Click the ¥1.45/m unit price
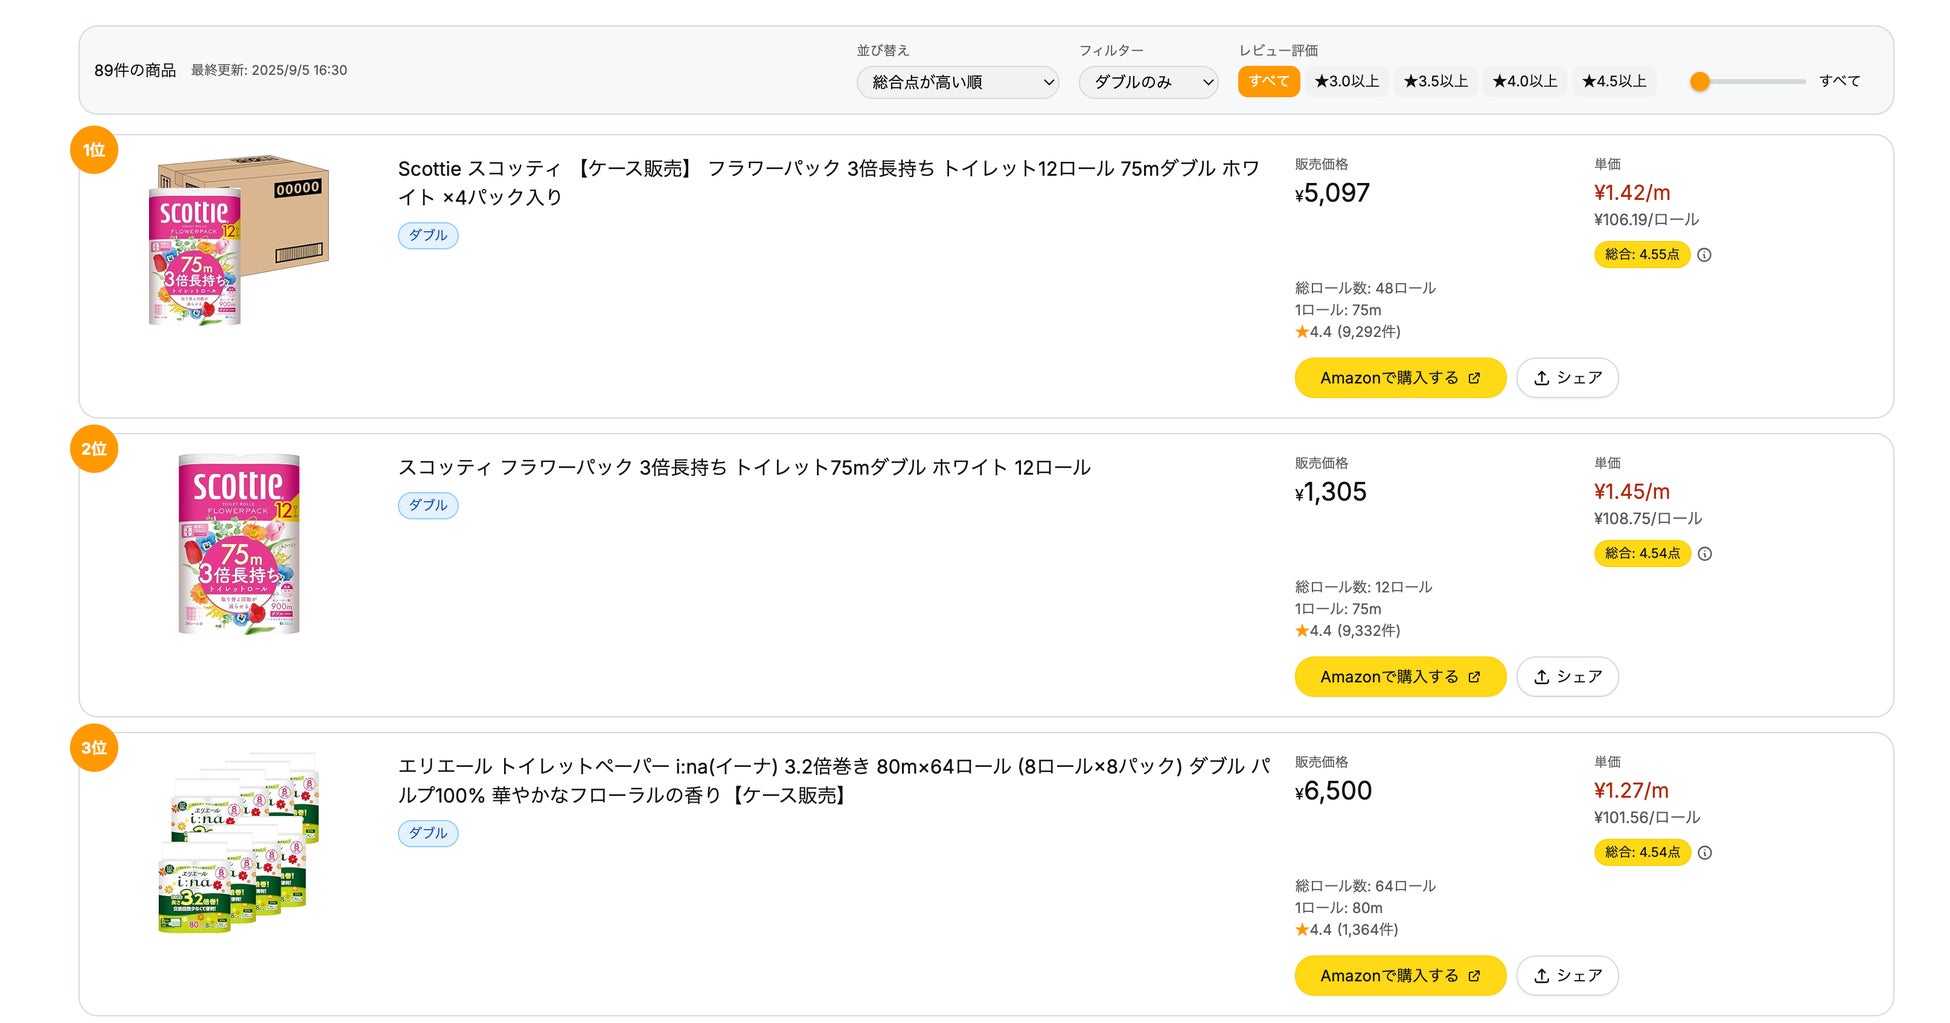 coord(1632,492)
